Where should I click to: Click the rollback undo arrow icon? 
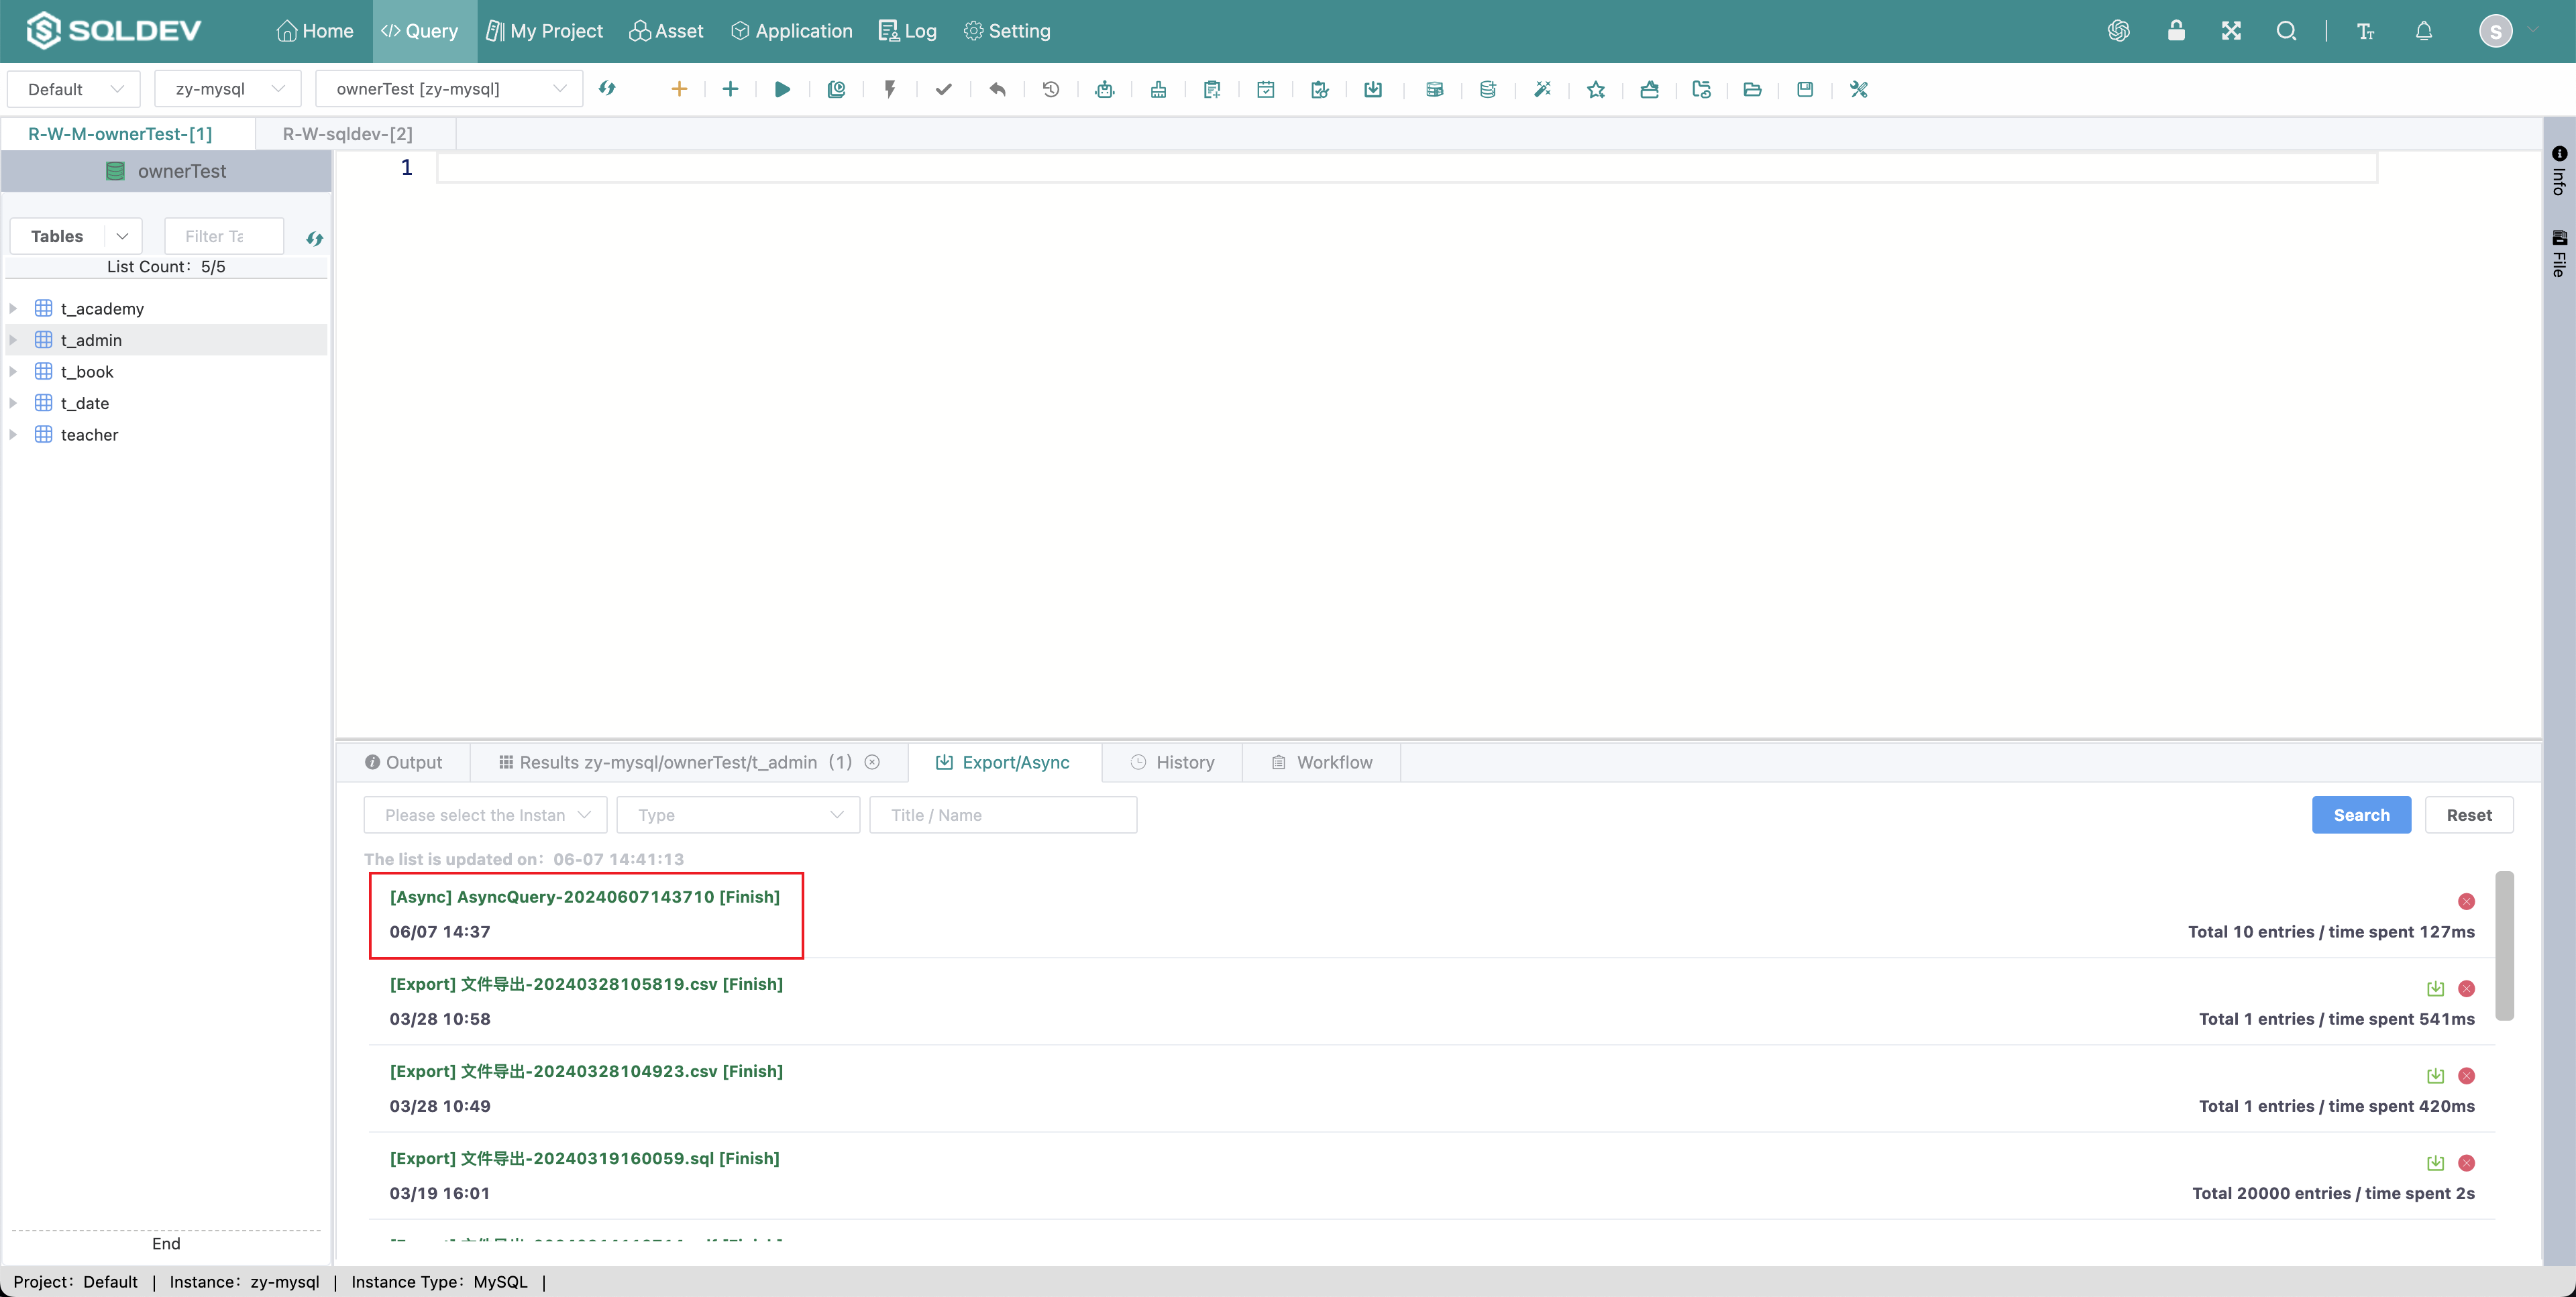(997, 89)
